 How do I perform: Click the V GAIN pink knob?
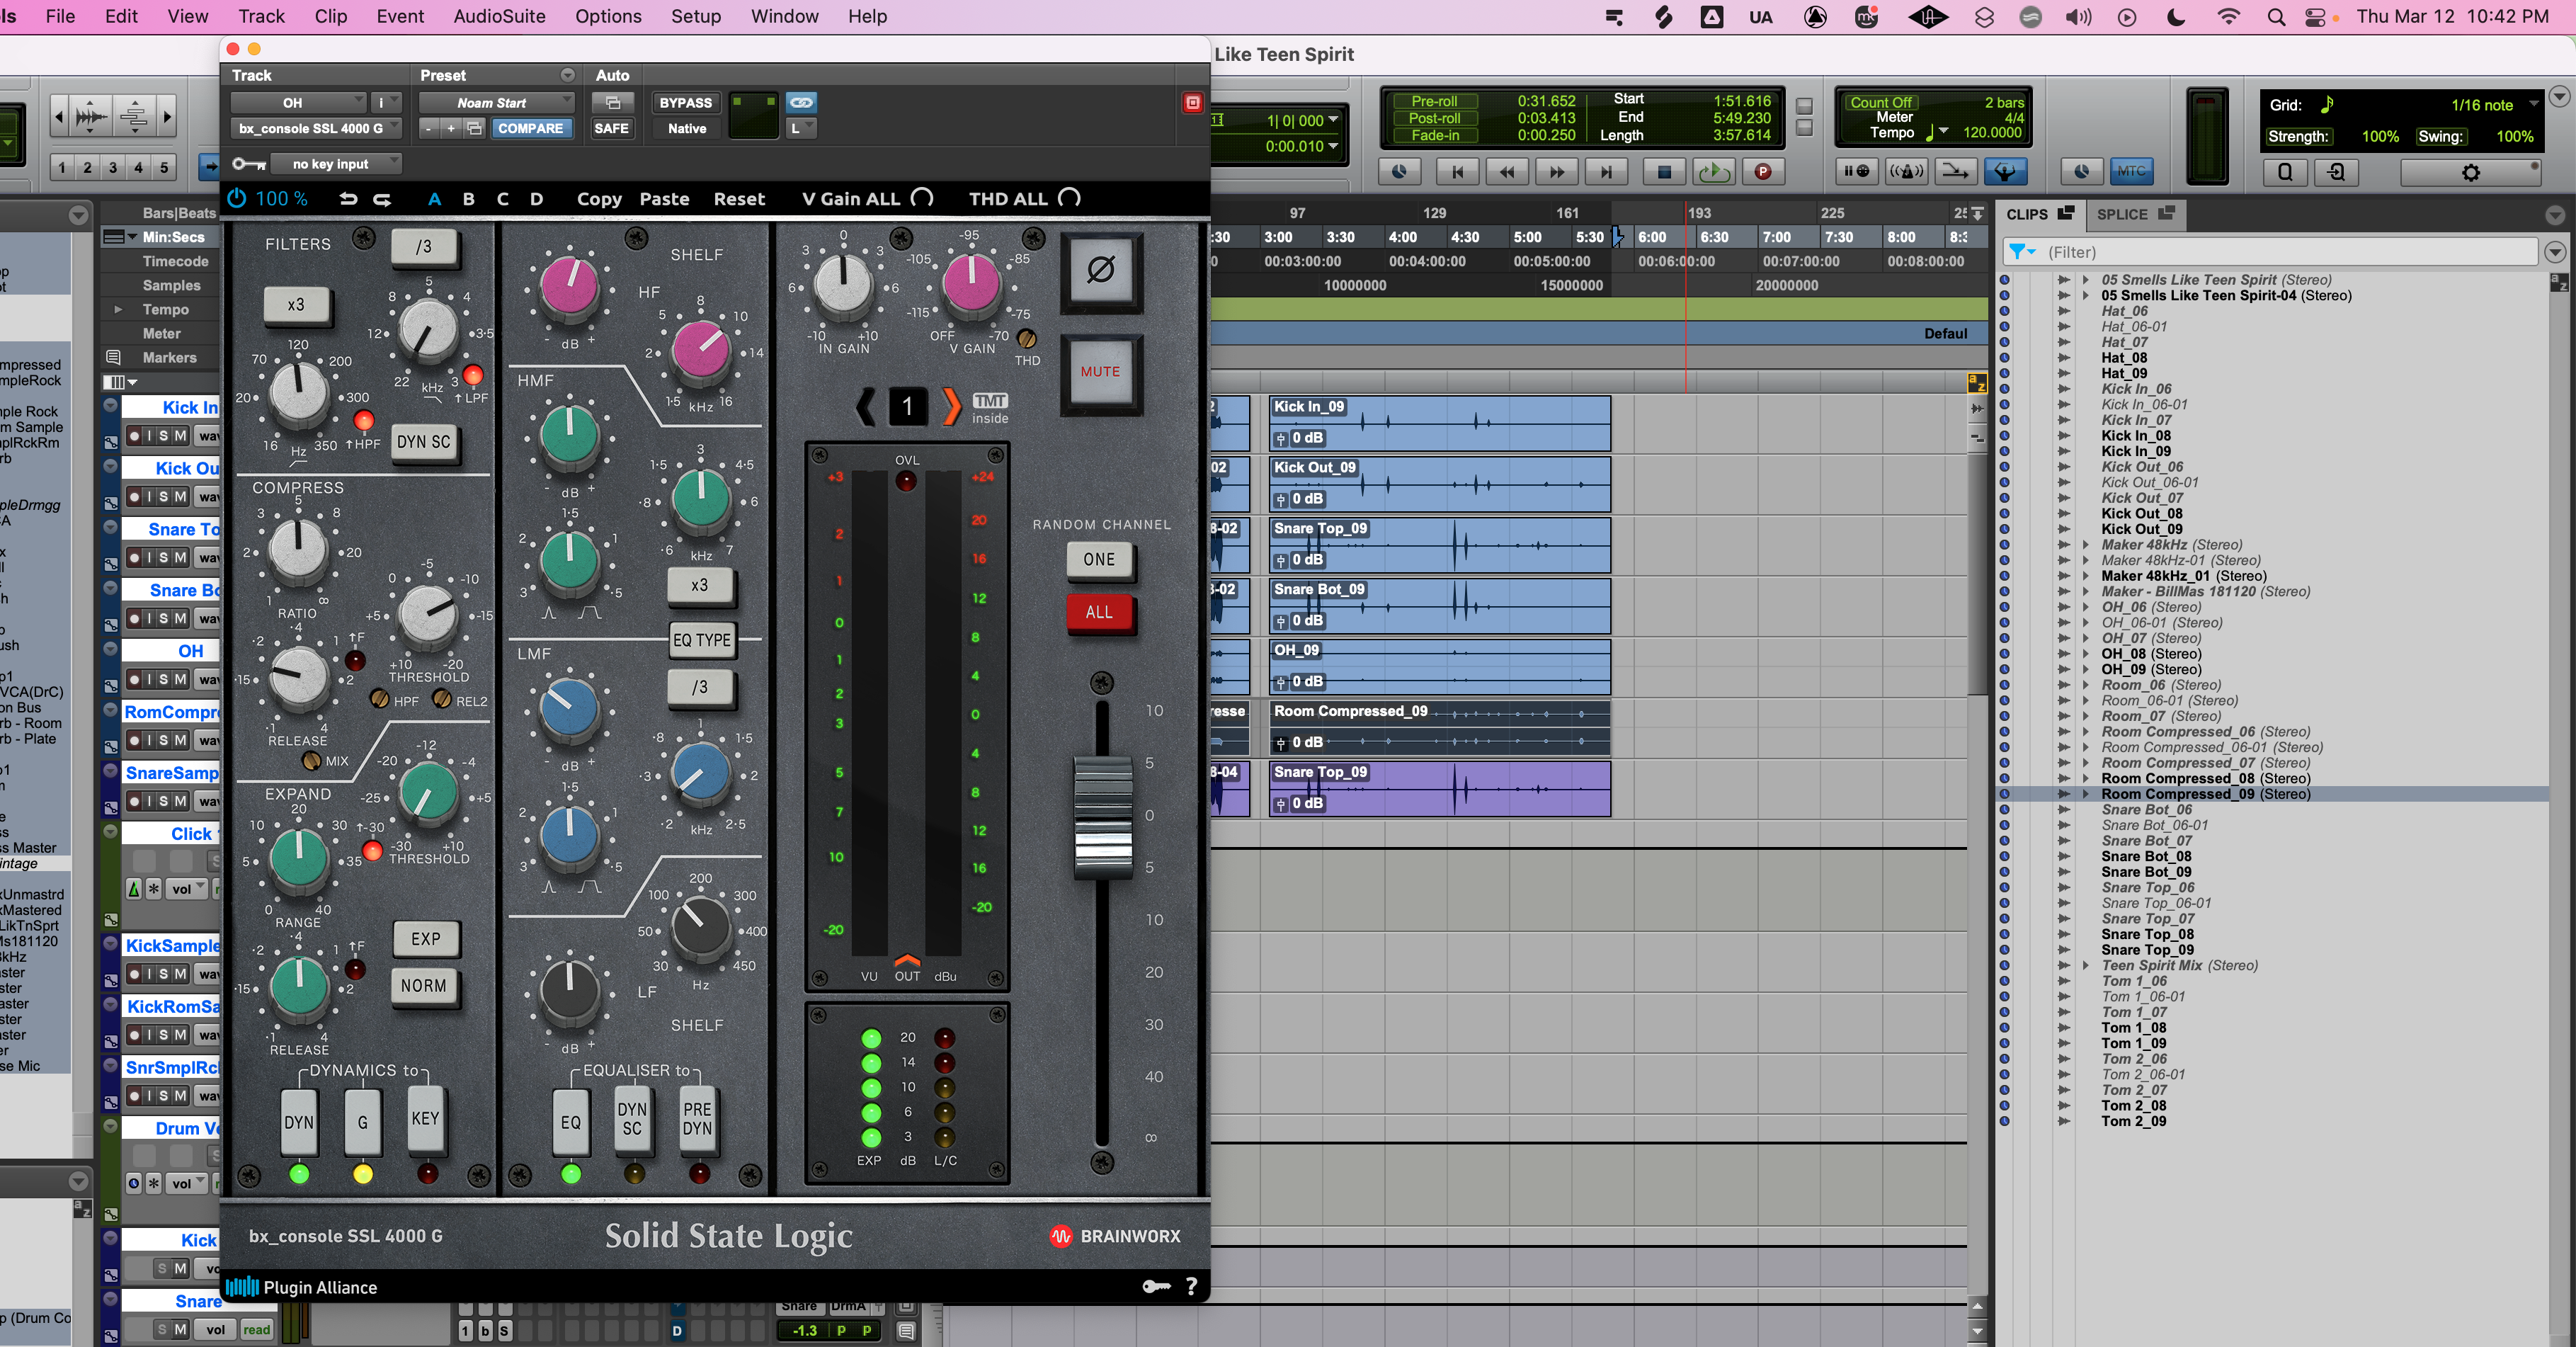(971, 283)
